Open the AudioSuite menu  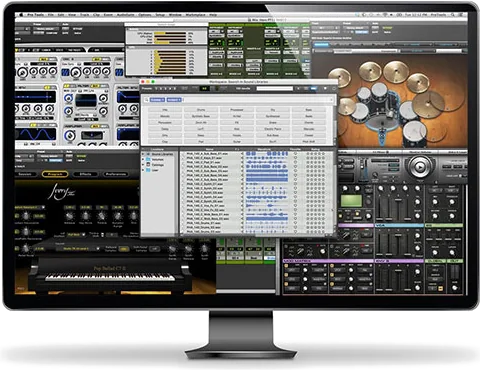pos(126,15)
